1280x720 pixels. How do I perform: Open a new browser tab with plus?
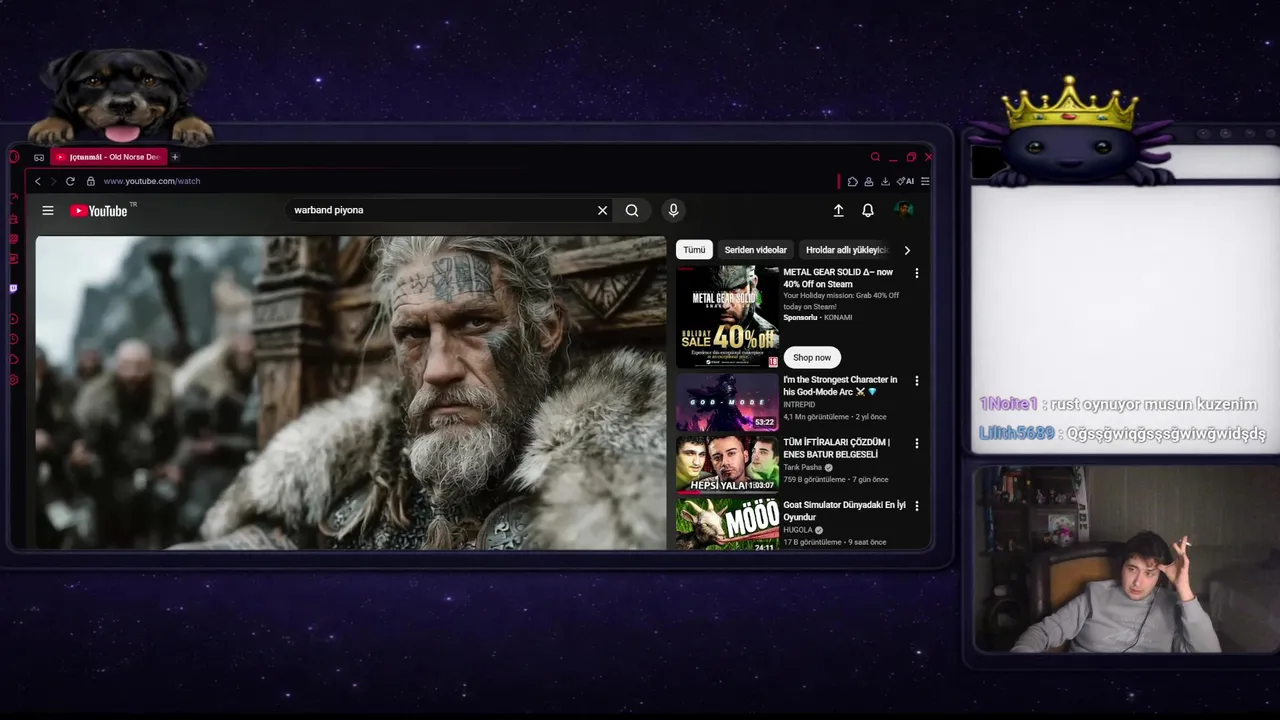tap(175, 157)
